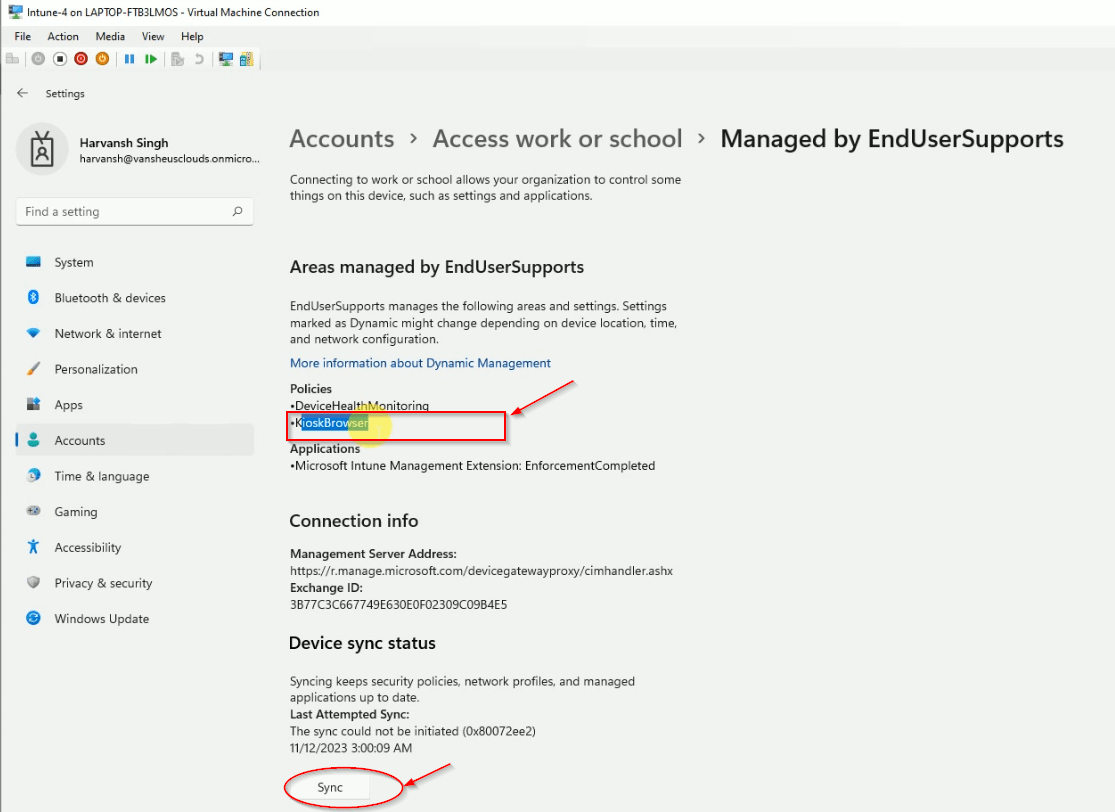
Task: Open More information about Dynamic Management link
Action: (421, 362)
